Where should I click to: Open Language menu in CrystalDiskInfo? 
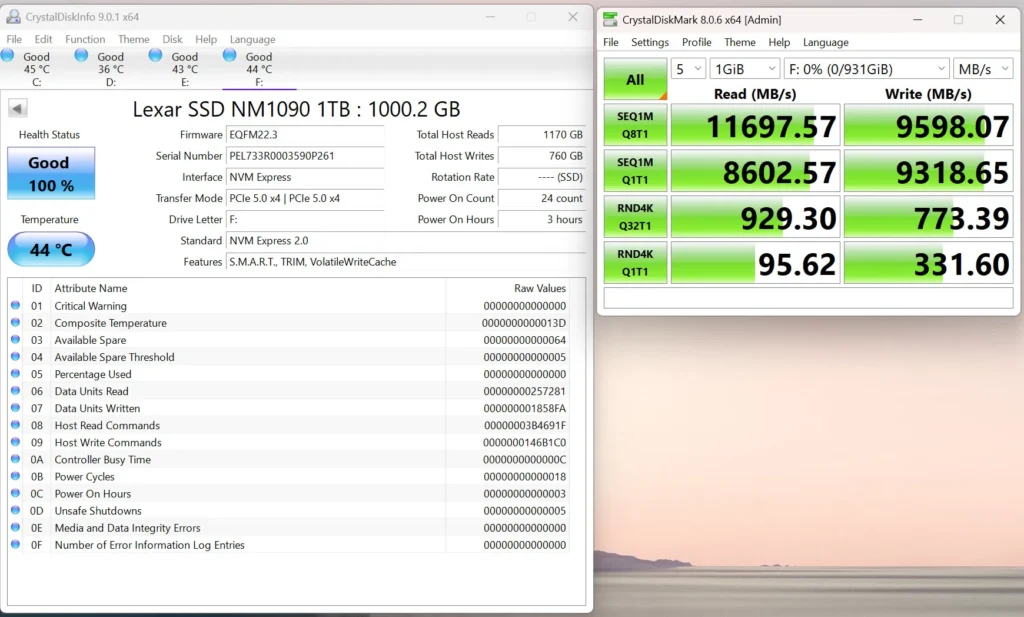pyautogui.click(x=252, y=39)
